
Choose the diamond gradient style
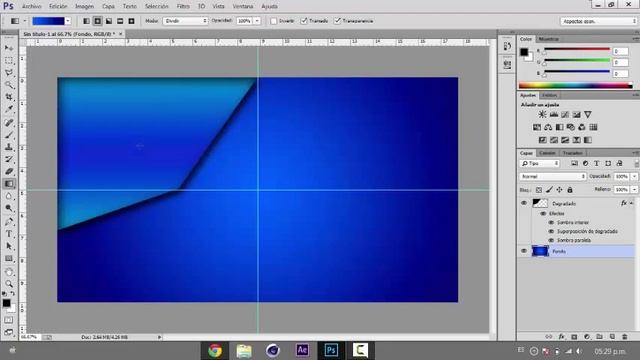(131, 21)
